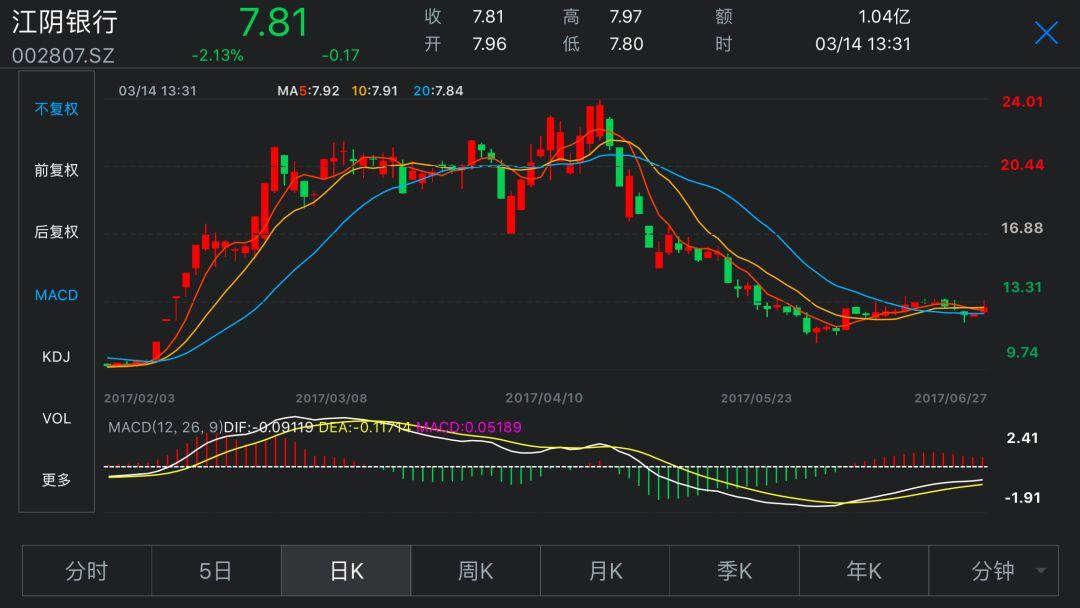Switch indicator to KDJ
Screen dimensions: 1080x608
click(x=56, y=357)
